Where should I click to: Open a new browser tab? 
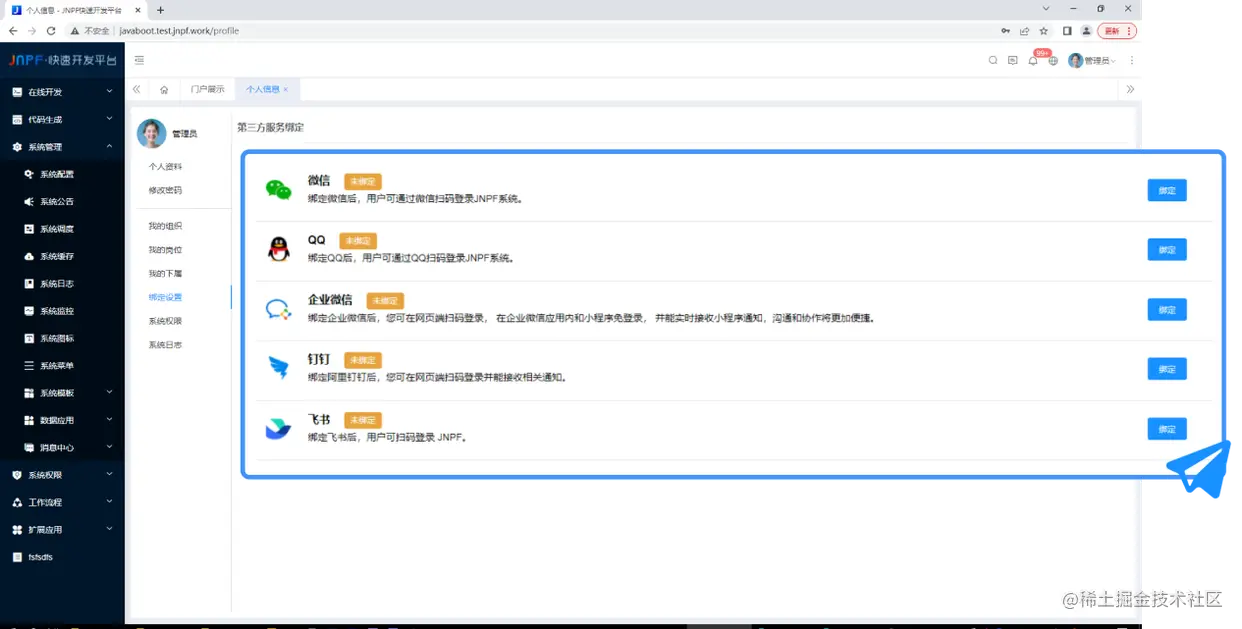coord(160,10)
